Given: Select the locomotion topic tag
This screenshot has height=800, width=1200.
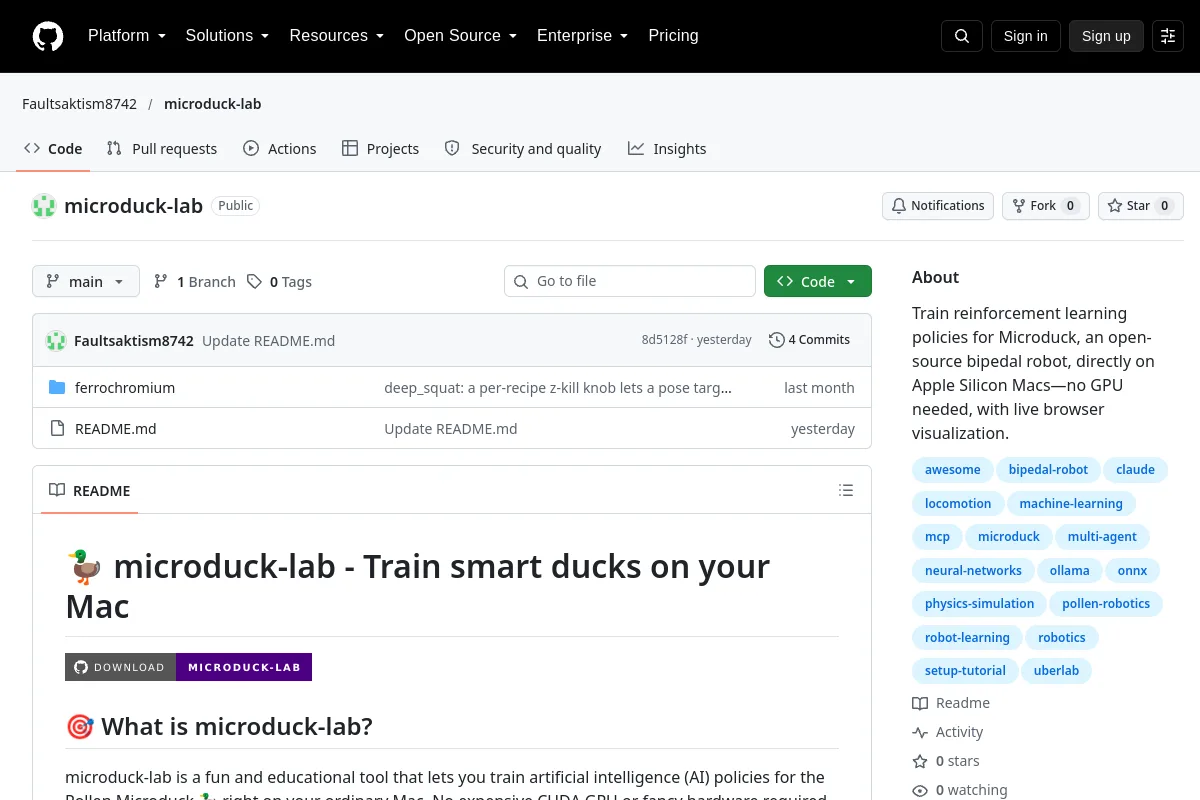Looking at the screenshot, I should pos(958,504).
